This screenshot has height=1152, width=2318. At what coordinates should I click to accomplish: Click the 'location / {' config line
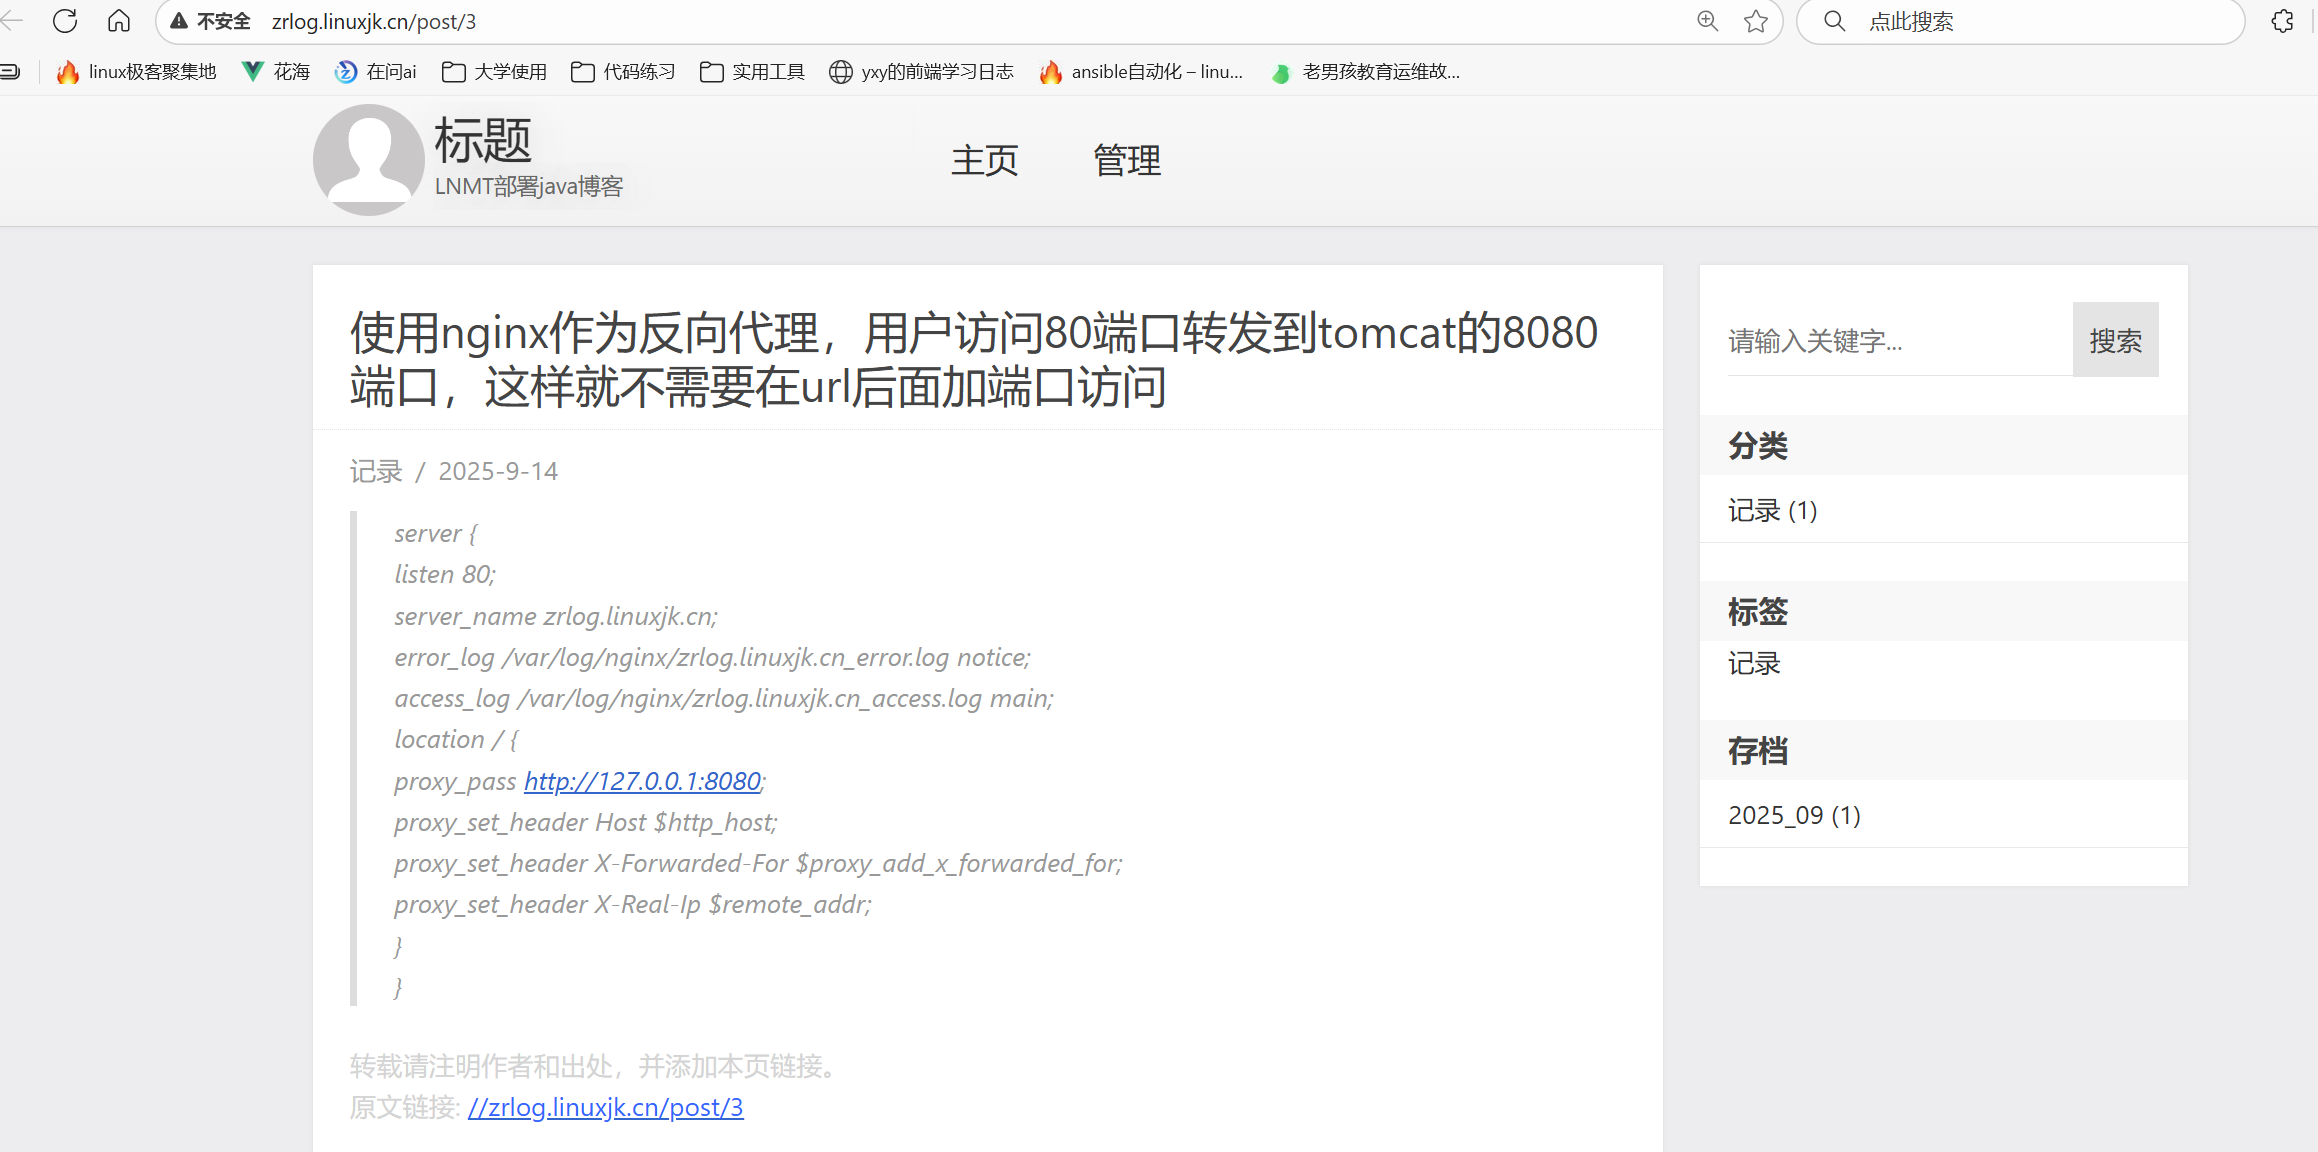(456, 739)
